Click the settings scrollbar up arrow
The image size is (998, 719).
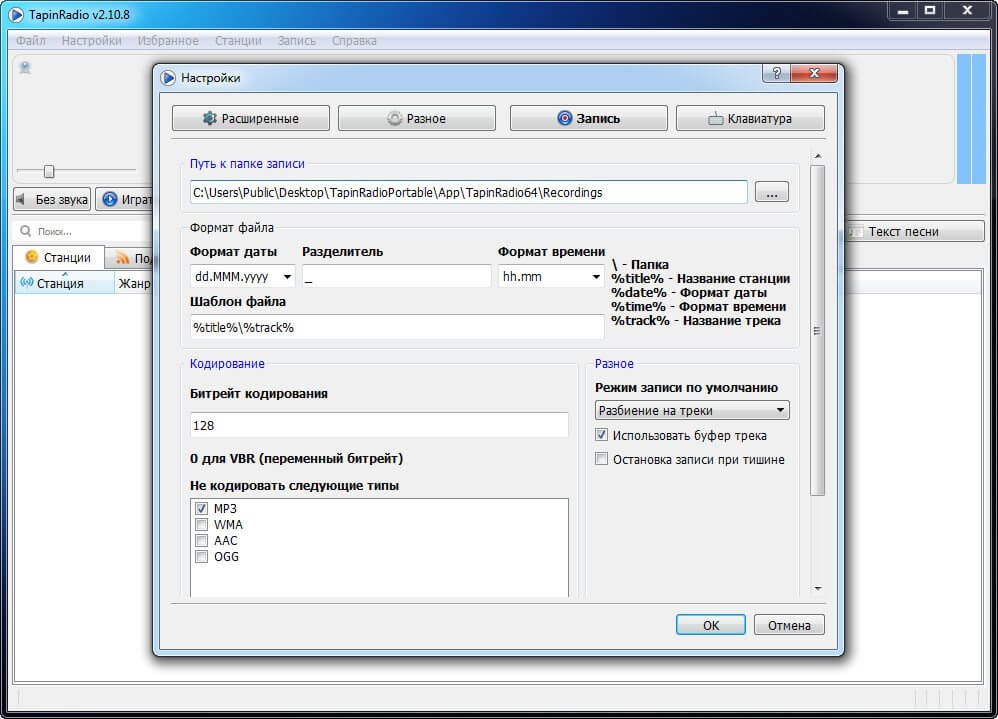(818, 157)
